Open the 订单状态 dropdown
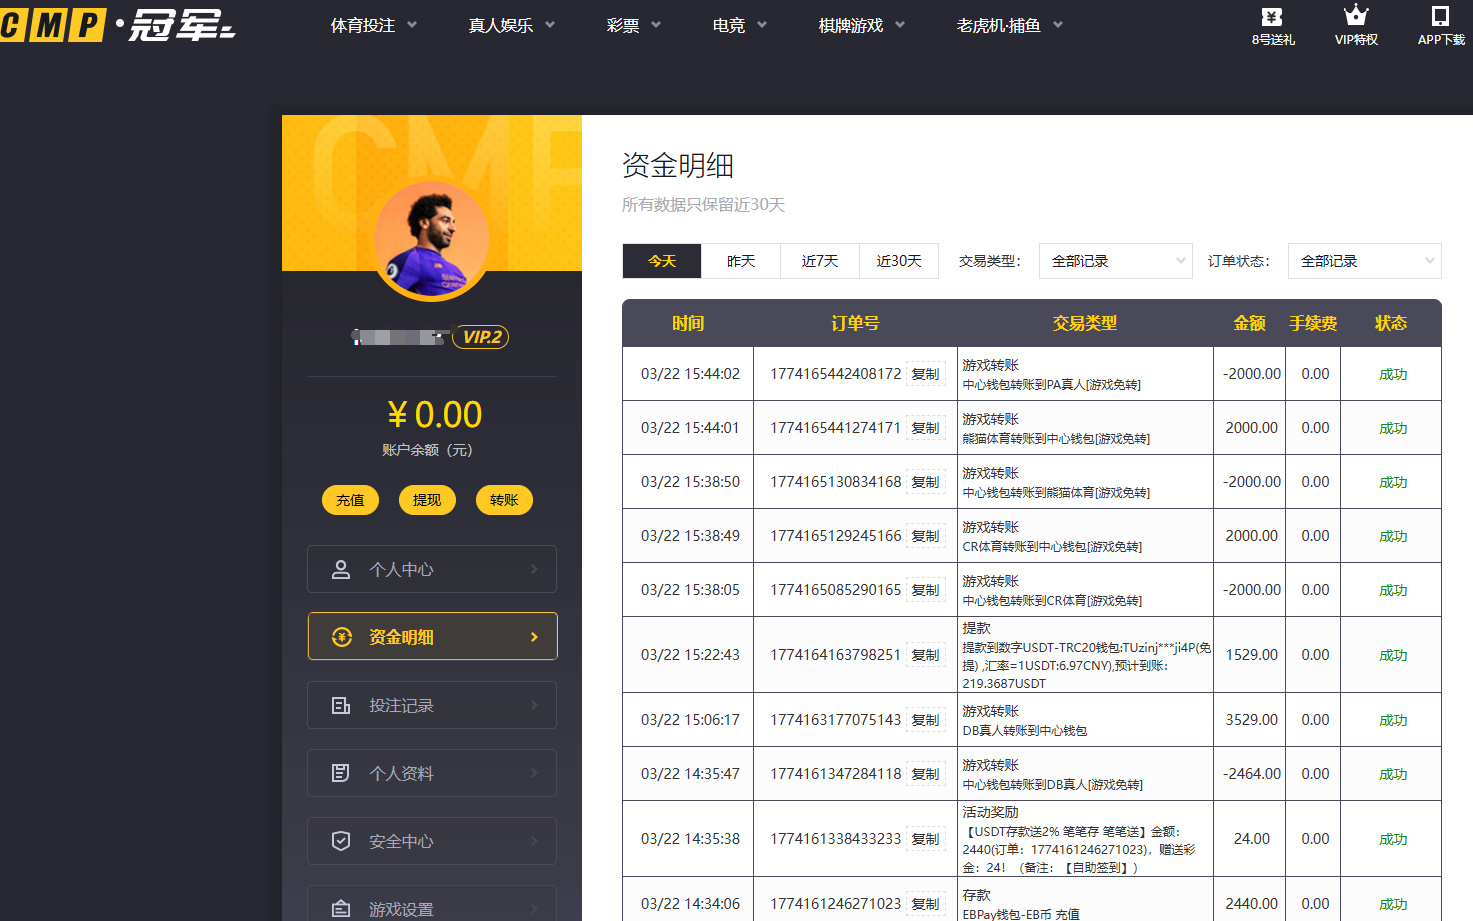The image size is (1473, 921). (x=1364, y=261)
